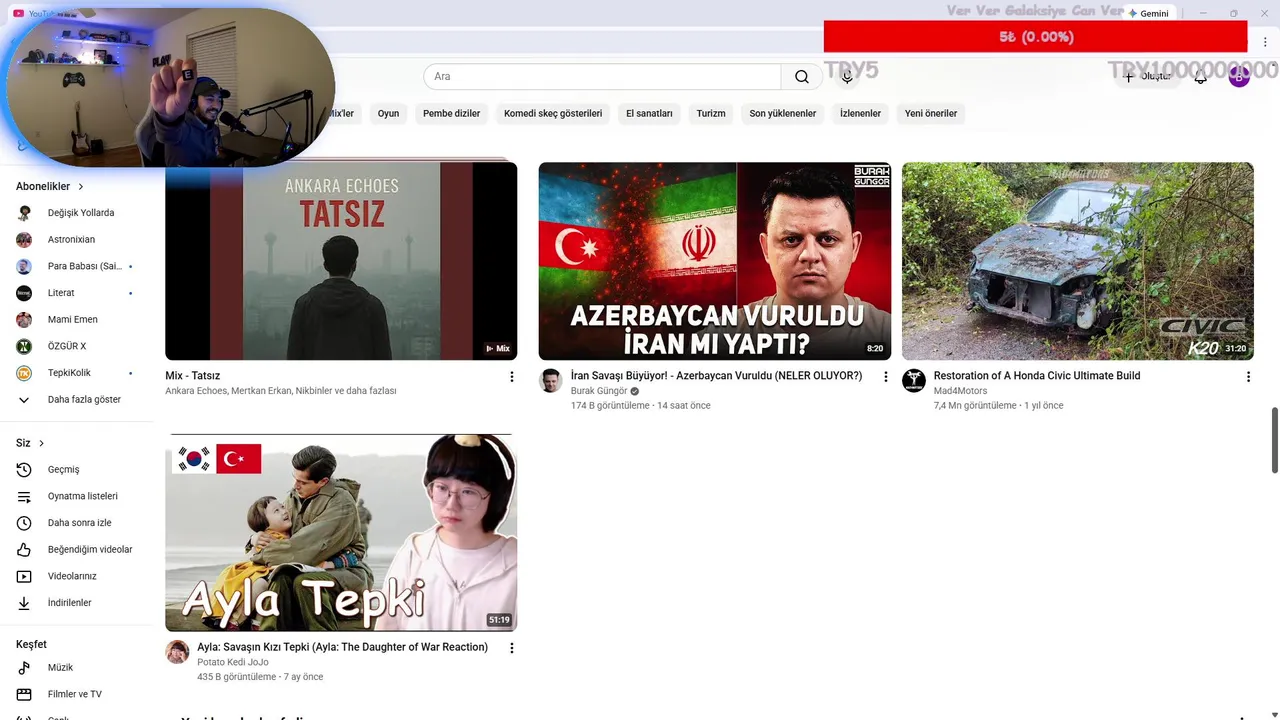Play the Ayla Tepki thumbnail
This screenshot has height=720, width=1280.
pos(341,533)
